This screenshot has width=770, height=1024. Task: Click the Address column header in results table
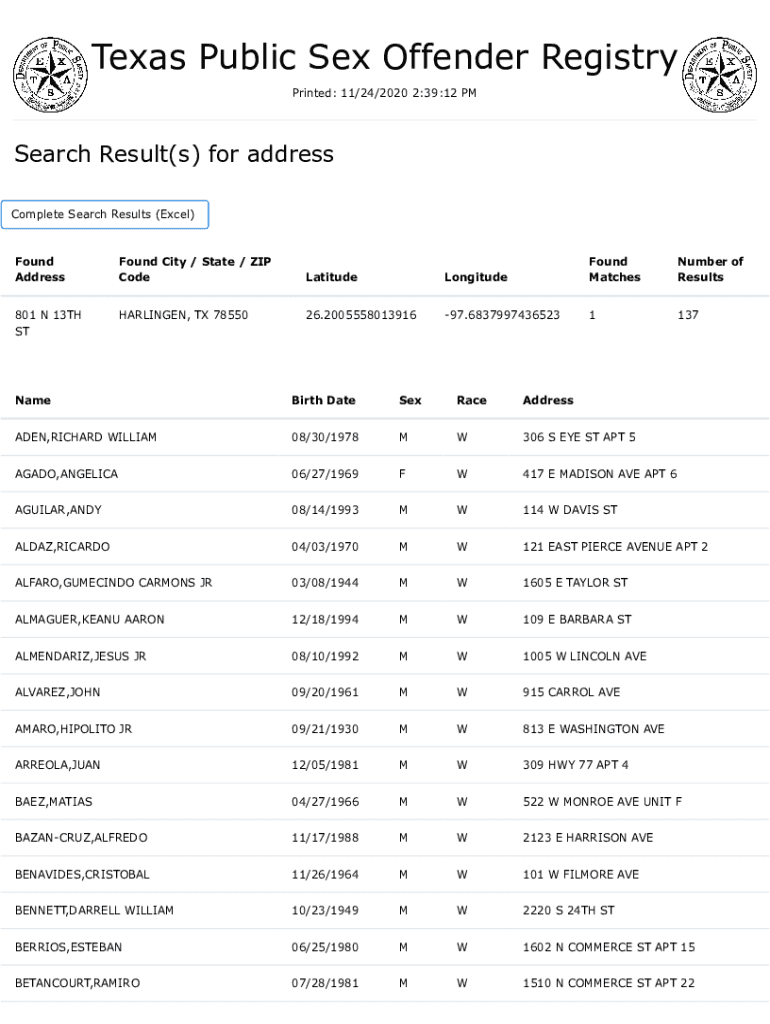click(x=548, y=400)
